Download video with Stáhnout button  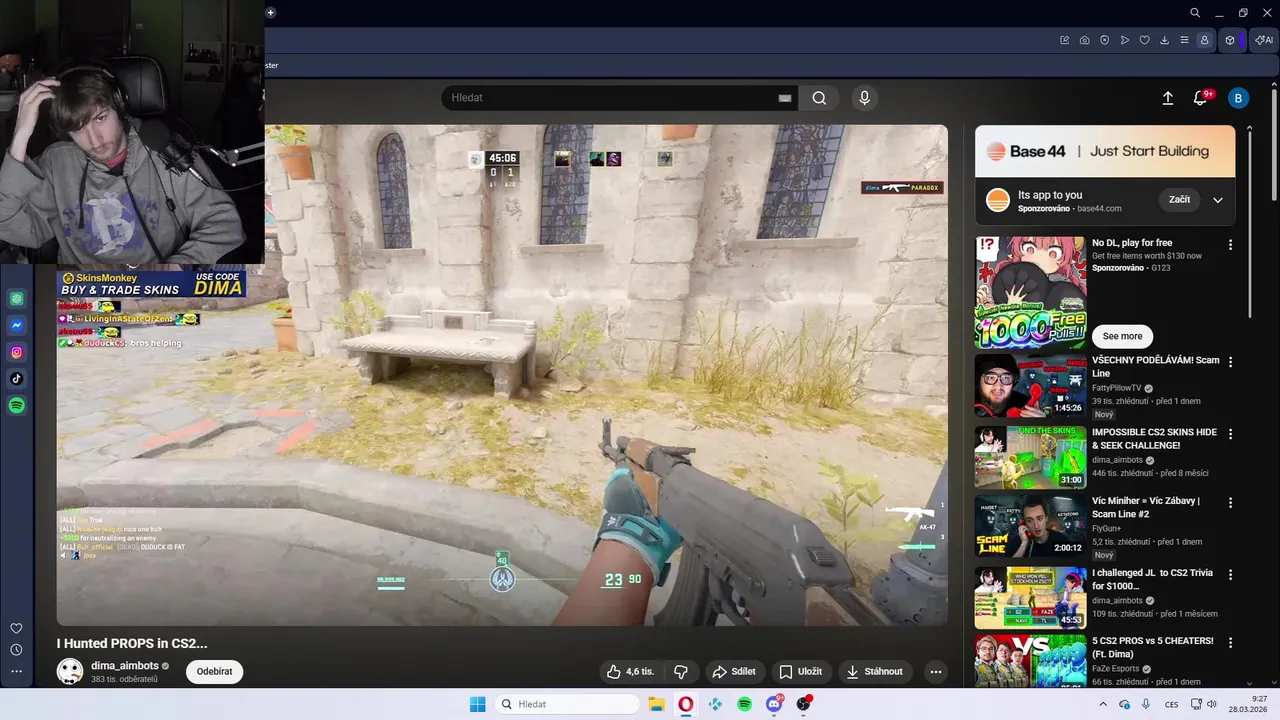(x=876, y=672)
